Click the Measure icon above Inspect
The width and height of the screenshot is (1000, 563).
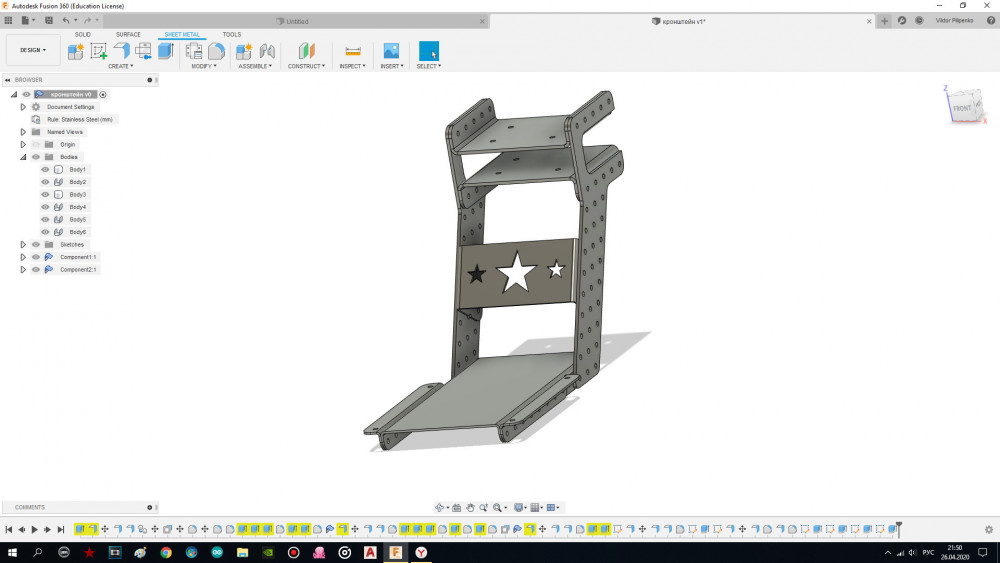tap(351, 51)
